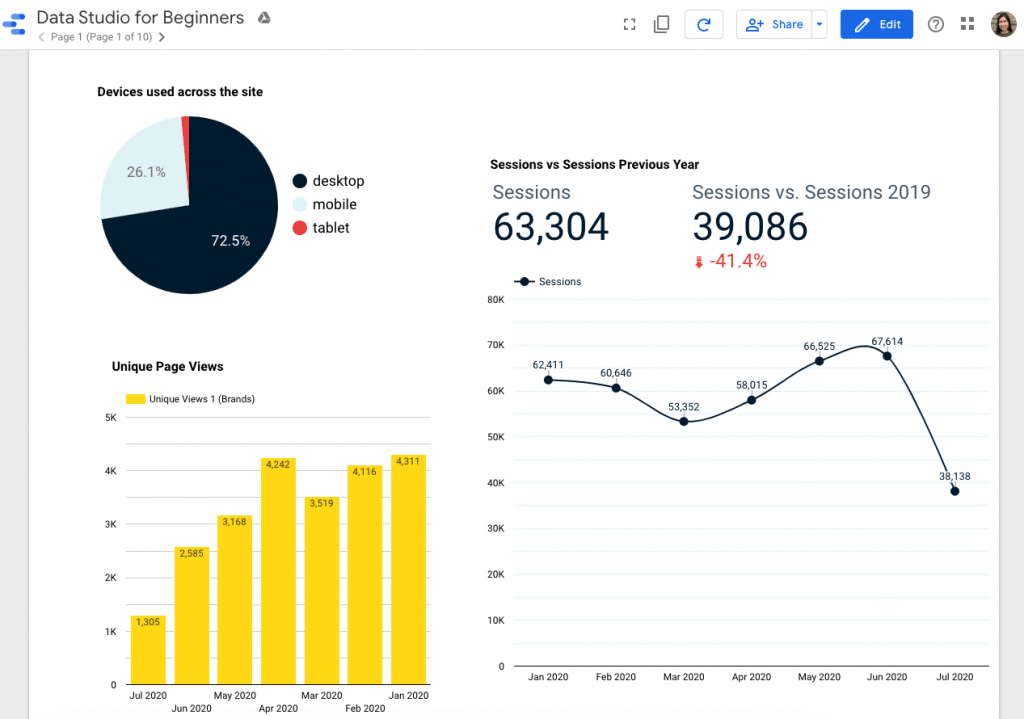Open the Page 1 of 10 selector
Viewport: 1024px width, 719px height.
click(x=101, y=37)
